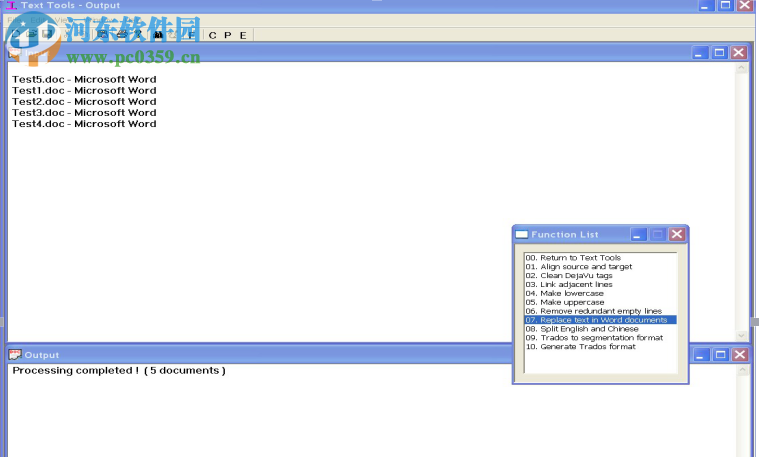Select 01. Align source and target
This screenshot has height=457, width=759.
pos(600,267)
